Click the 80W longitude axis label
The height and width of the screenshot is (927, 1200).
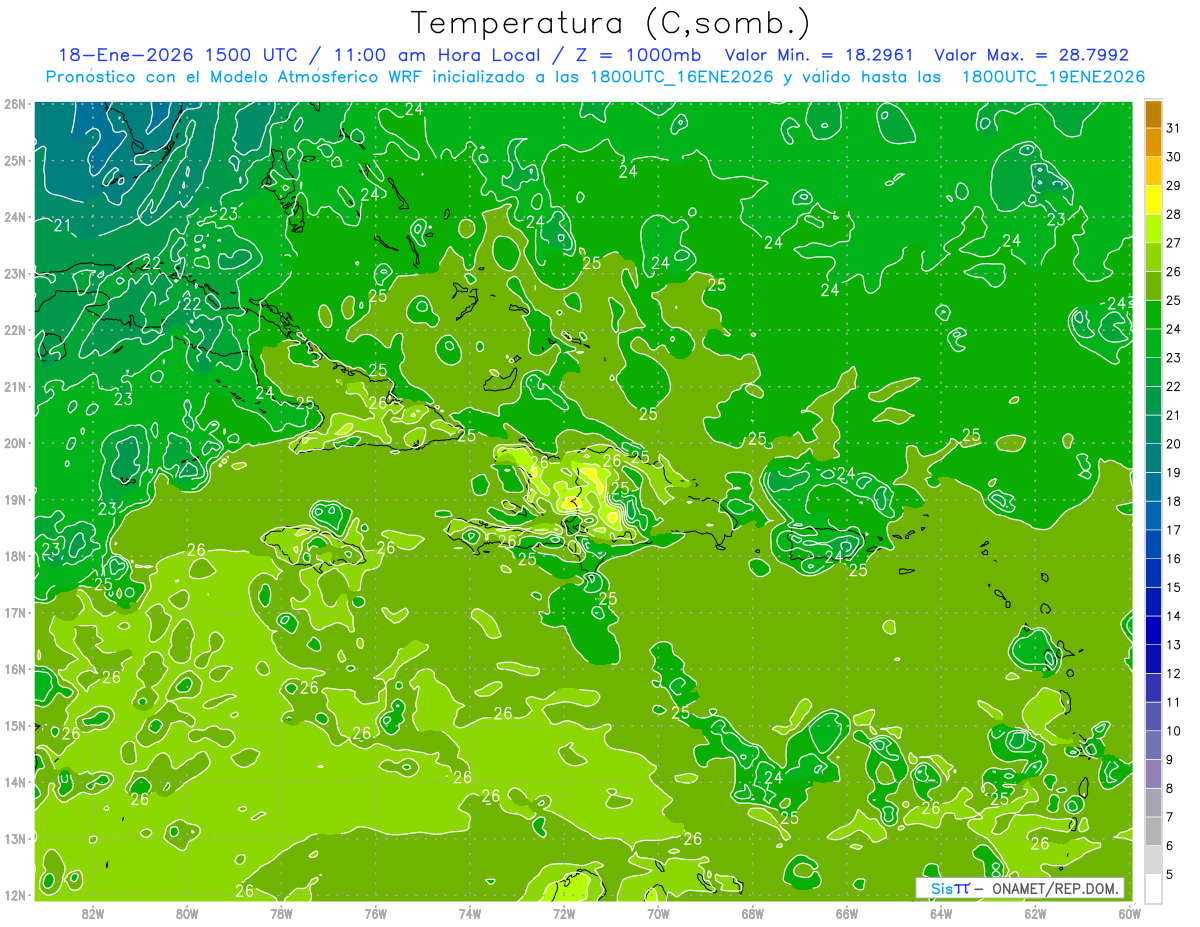coord(187,913)
